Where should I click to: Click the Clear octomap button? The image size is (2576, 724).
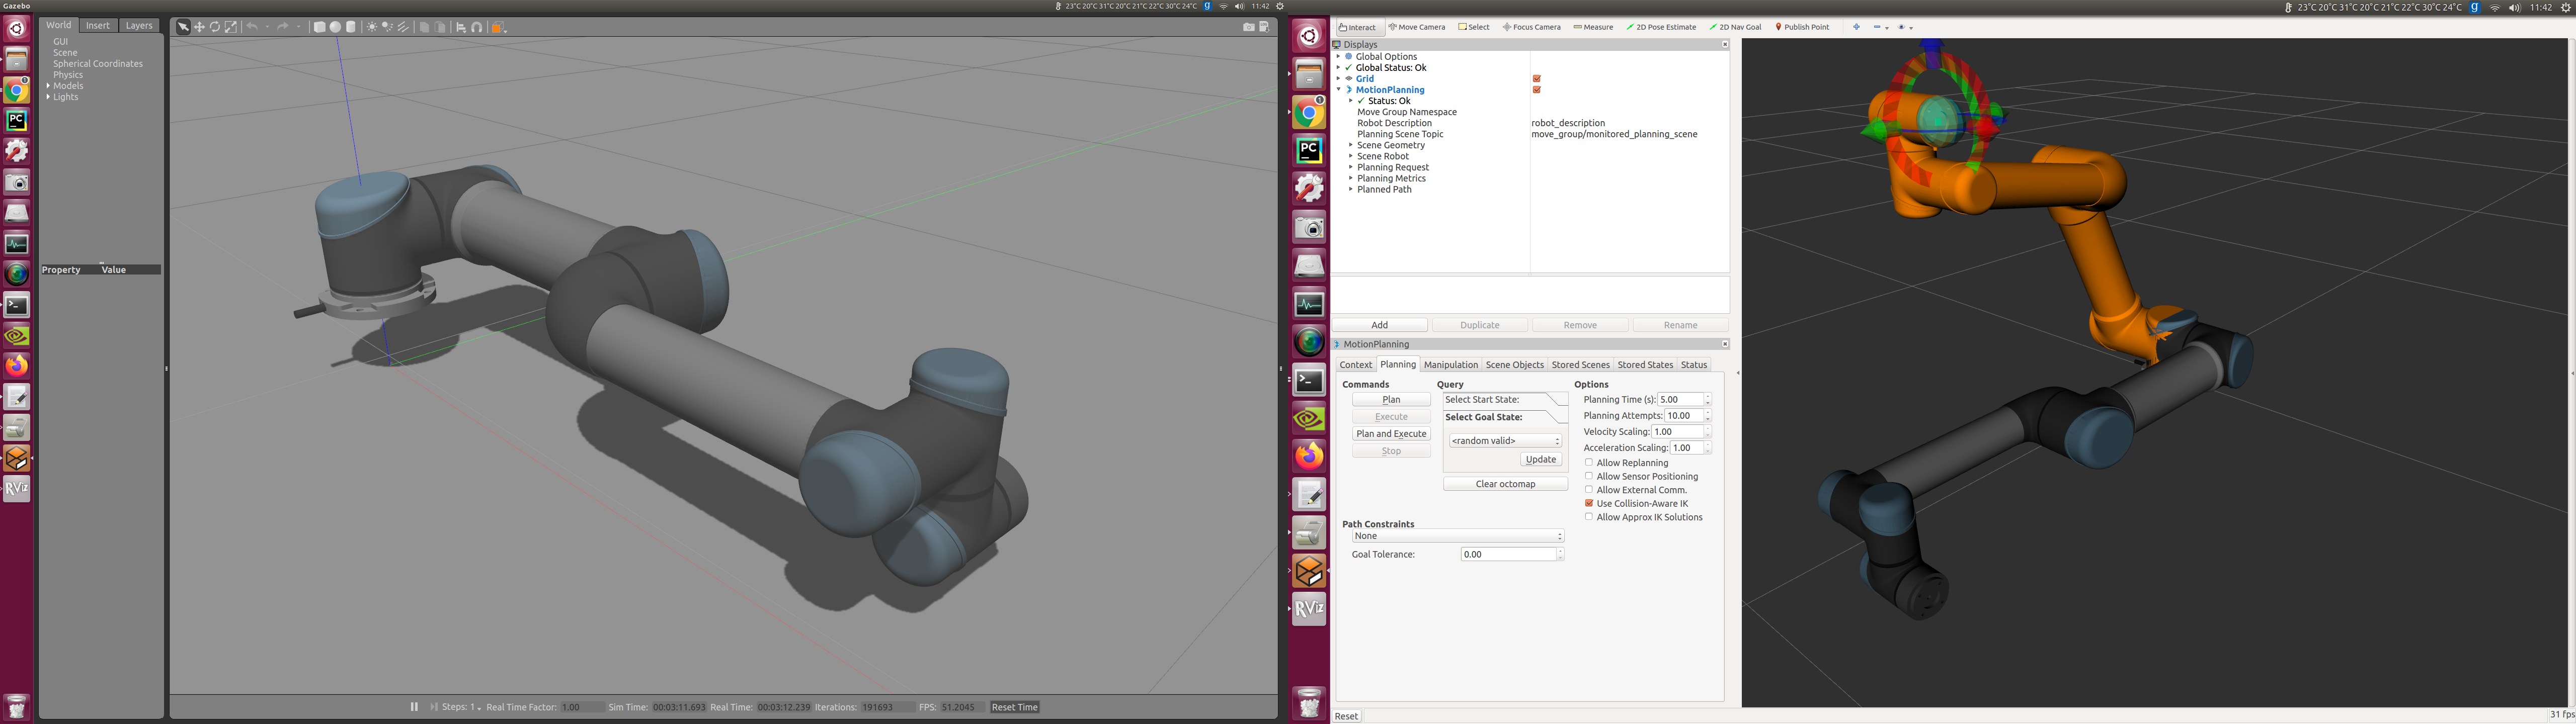tap(1505, 484)
